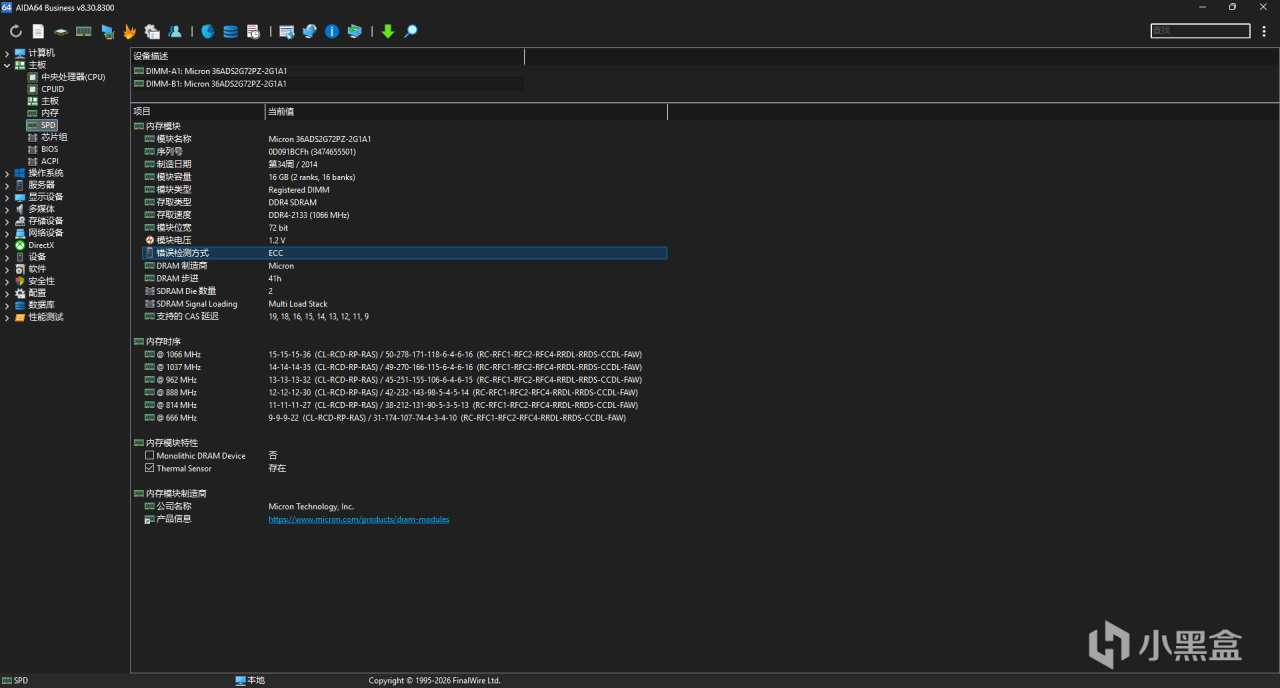Select 数据库 in the tree

point(42,305)
